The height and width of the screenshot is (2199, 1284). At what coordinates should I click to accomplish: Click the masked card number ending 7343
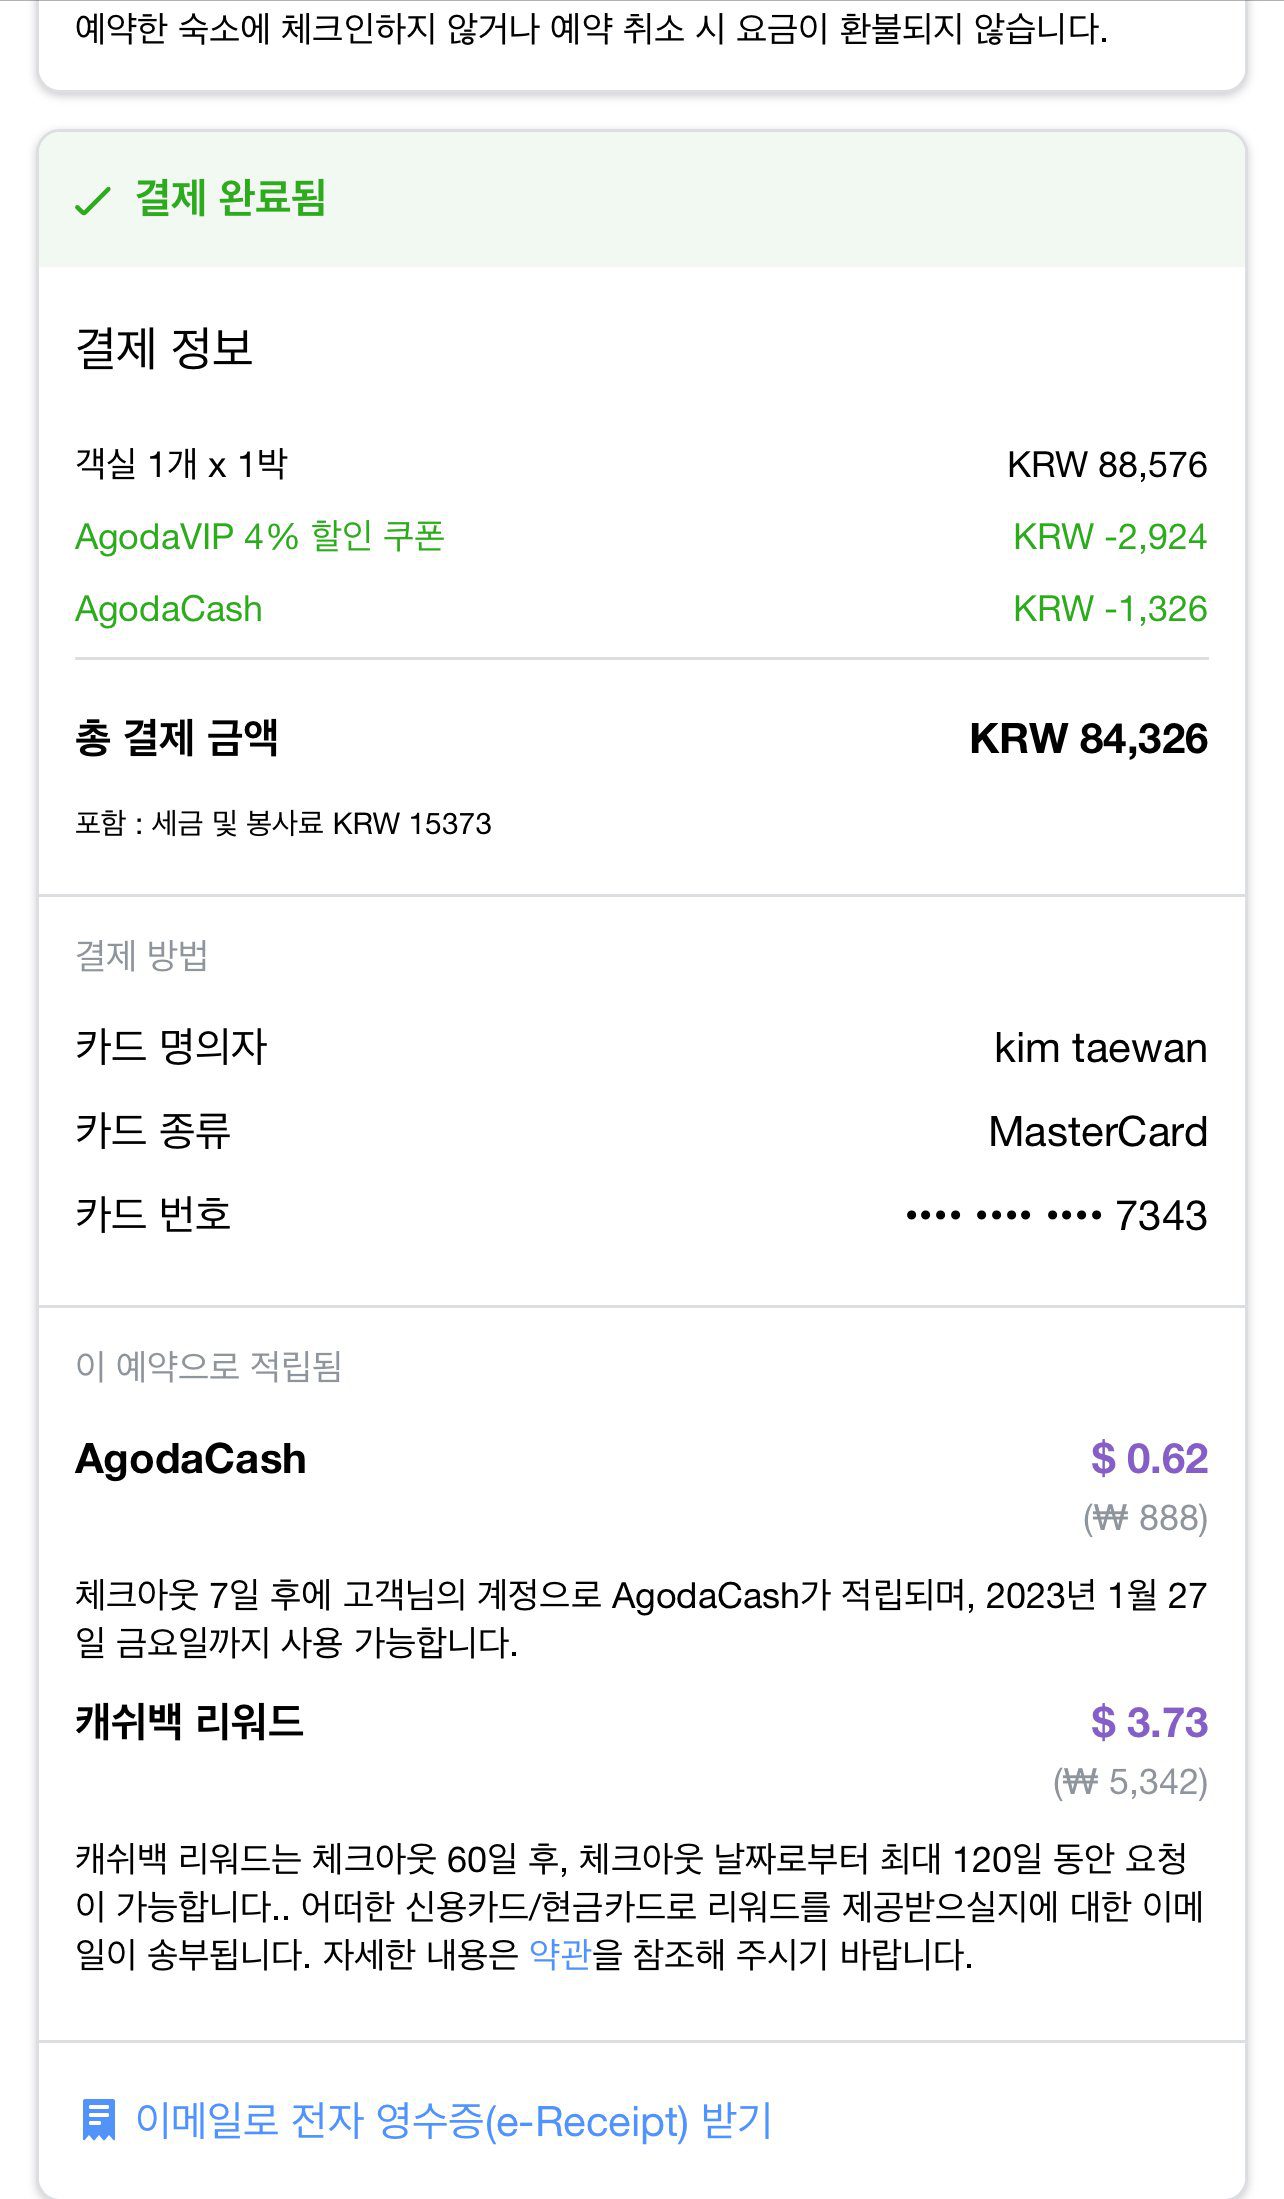pyautogui.click(x=1056, y=1216)
